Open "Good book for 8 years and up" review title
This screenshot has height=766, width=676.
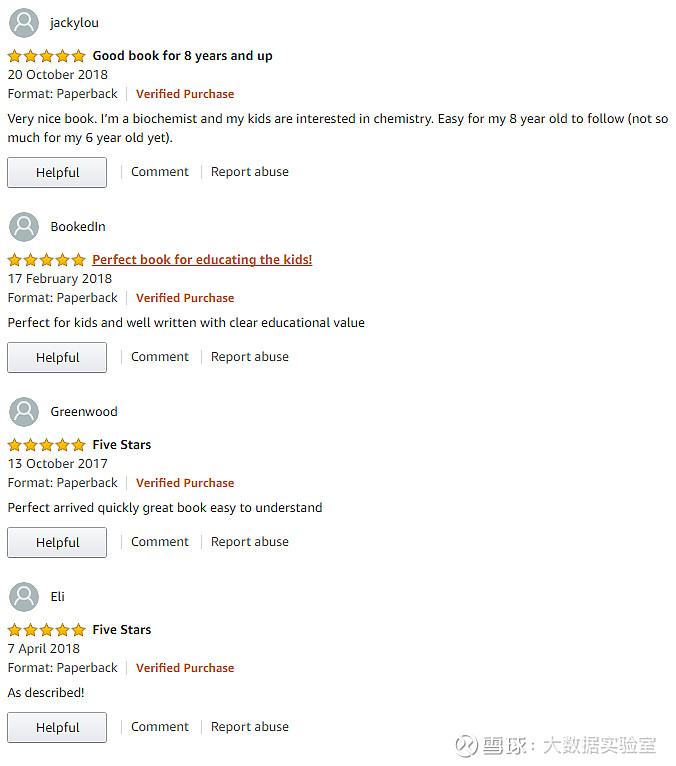click(x=182, y=56)
